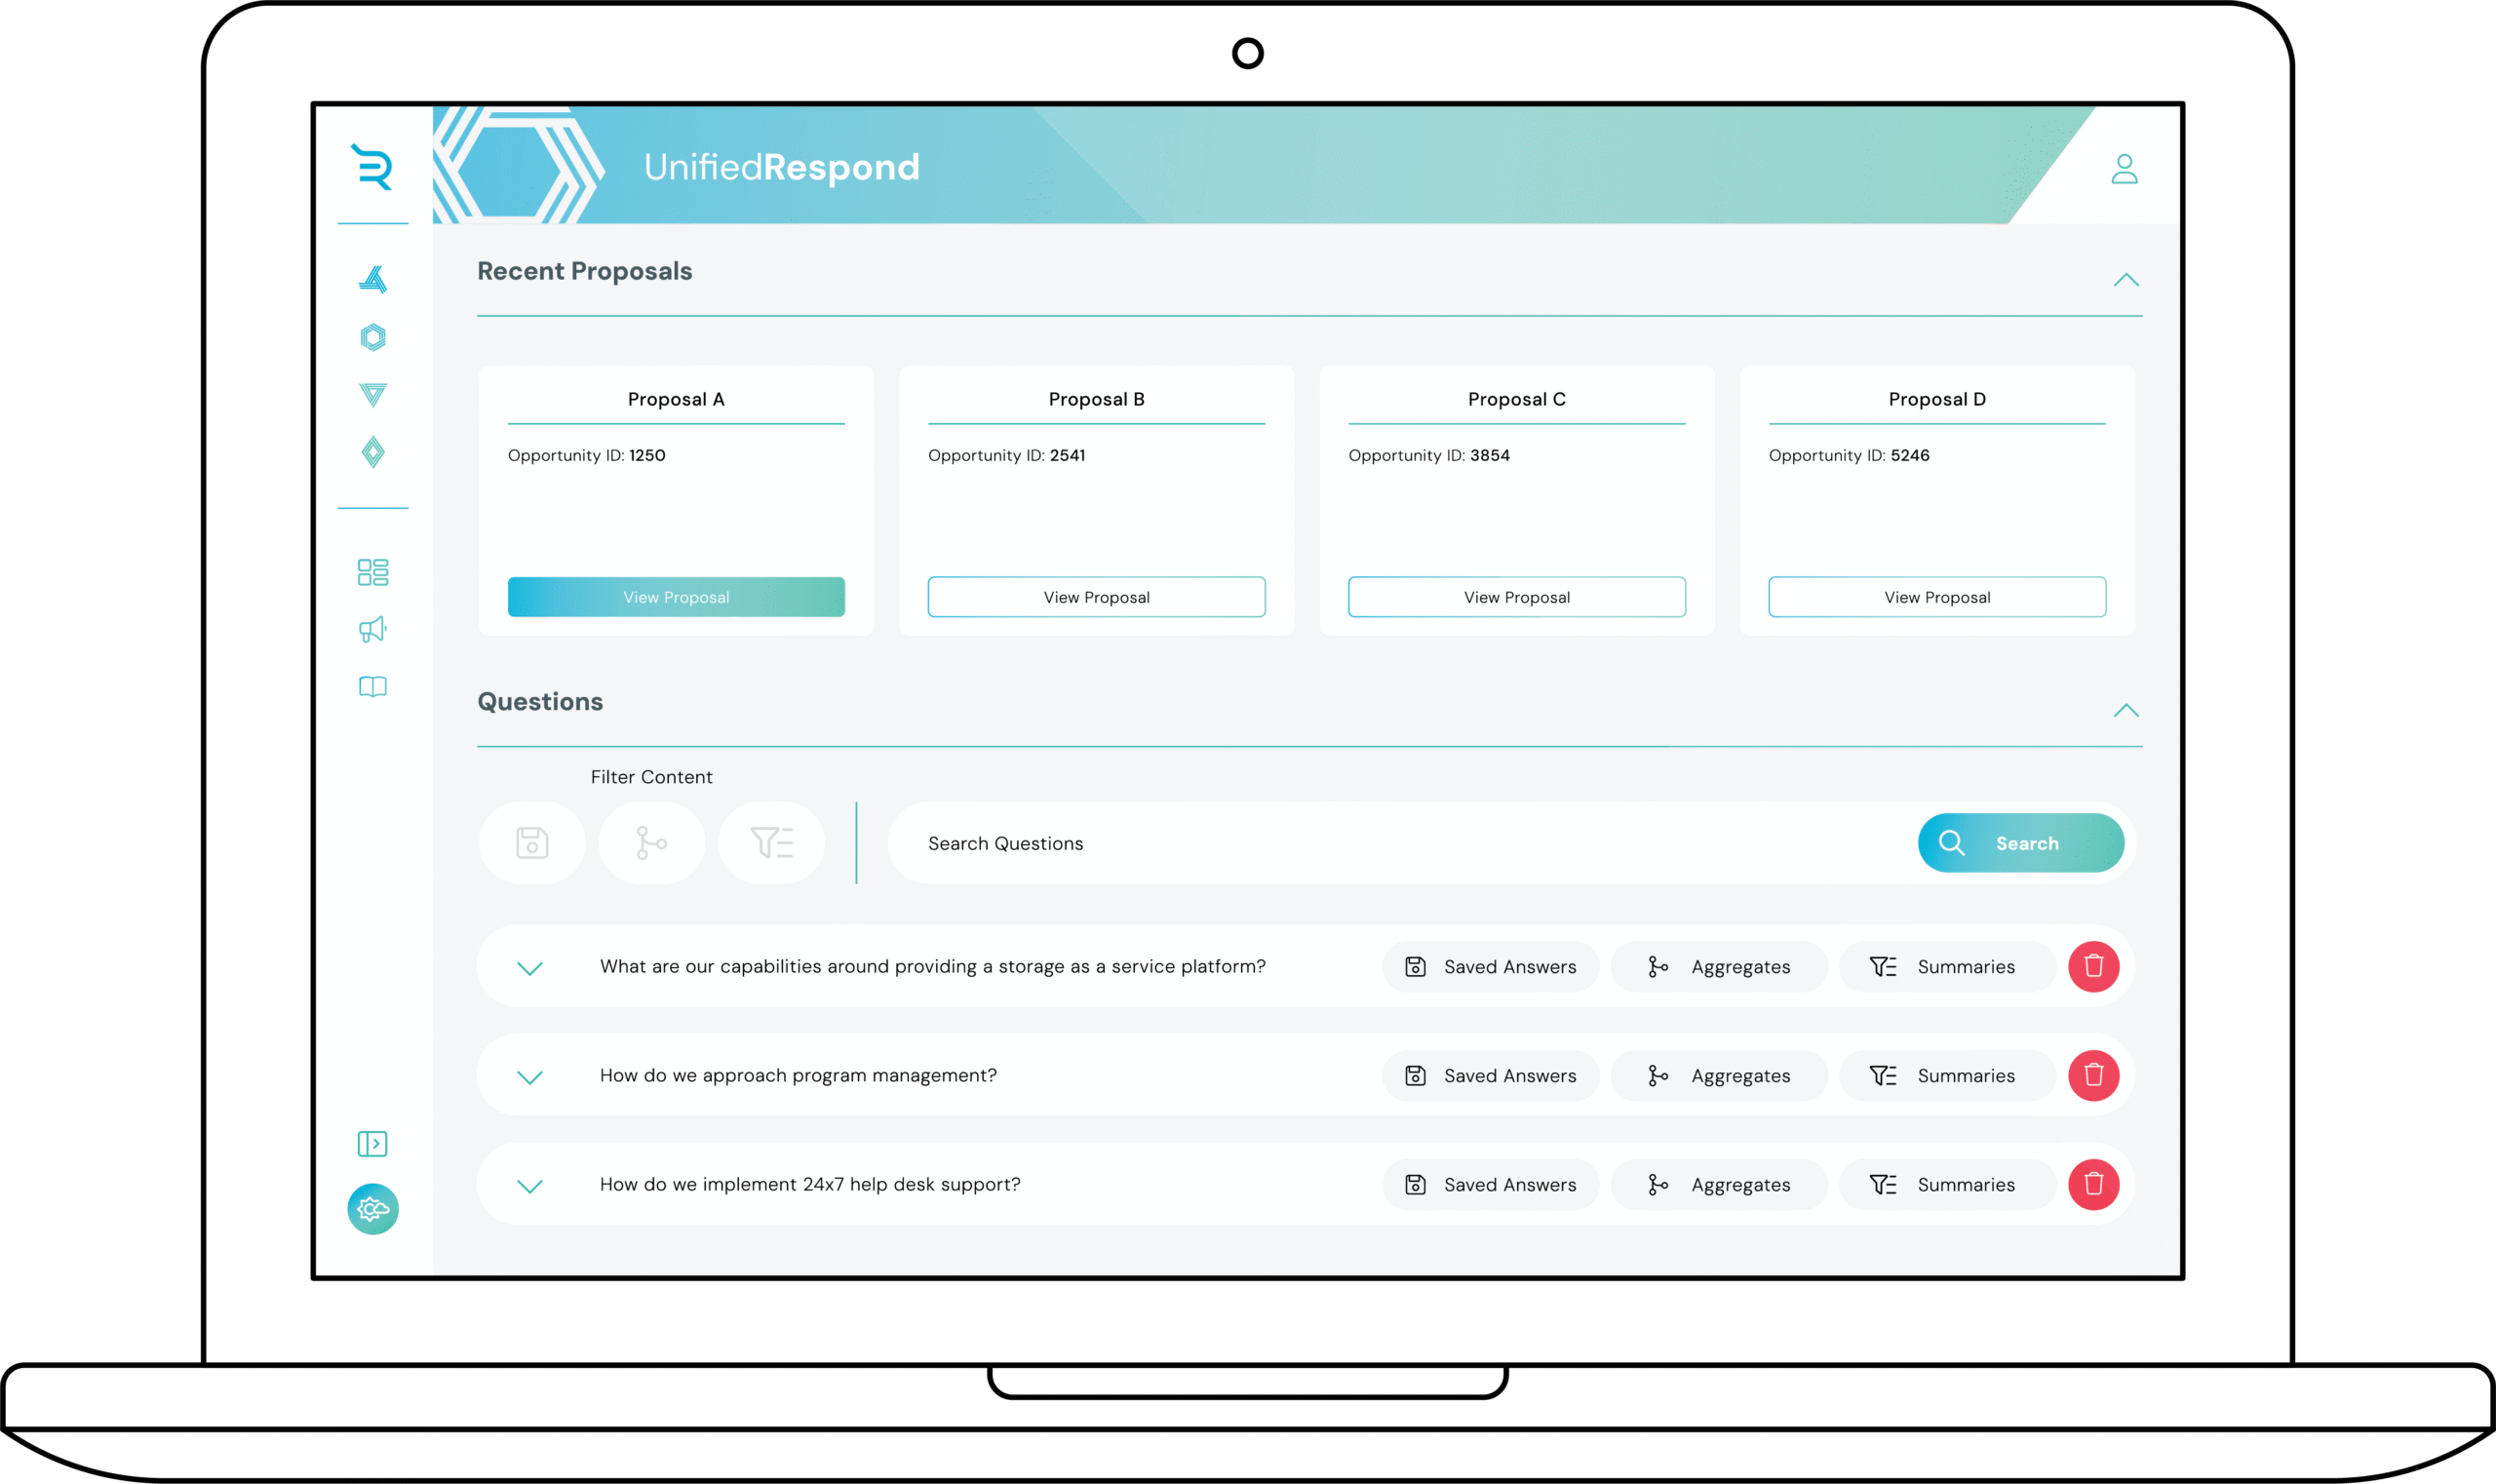Delete the program management question via trash button
Image resolution: width=2496 pixels, height=1484 pixels.
(2095, 1075)
